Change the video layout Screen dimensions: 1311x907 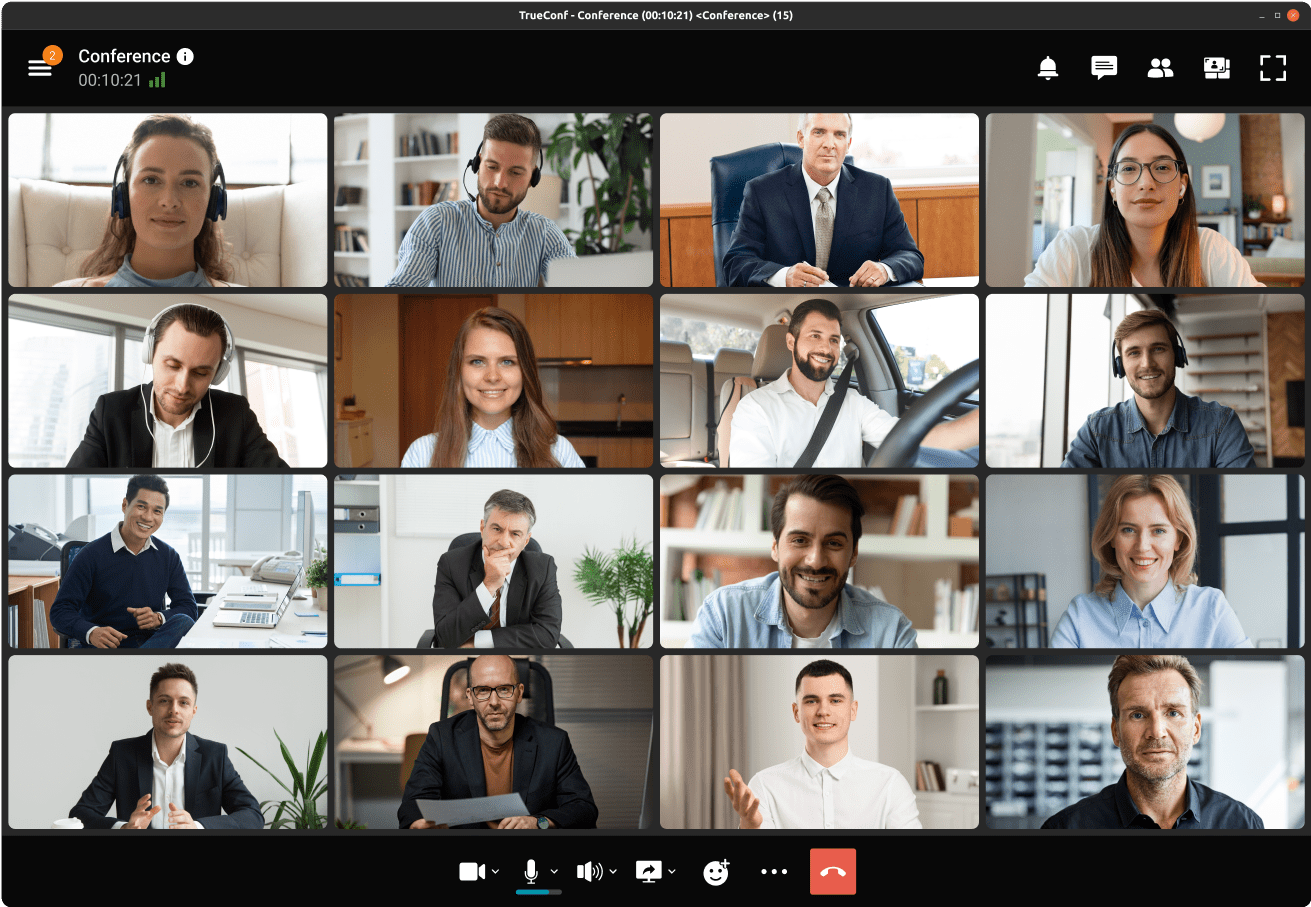pyautogui.click(x=1216, y=67)
